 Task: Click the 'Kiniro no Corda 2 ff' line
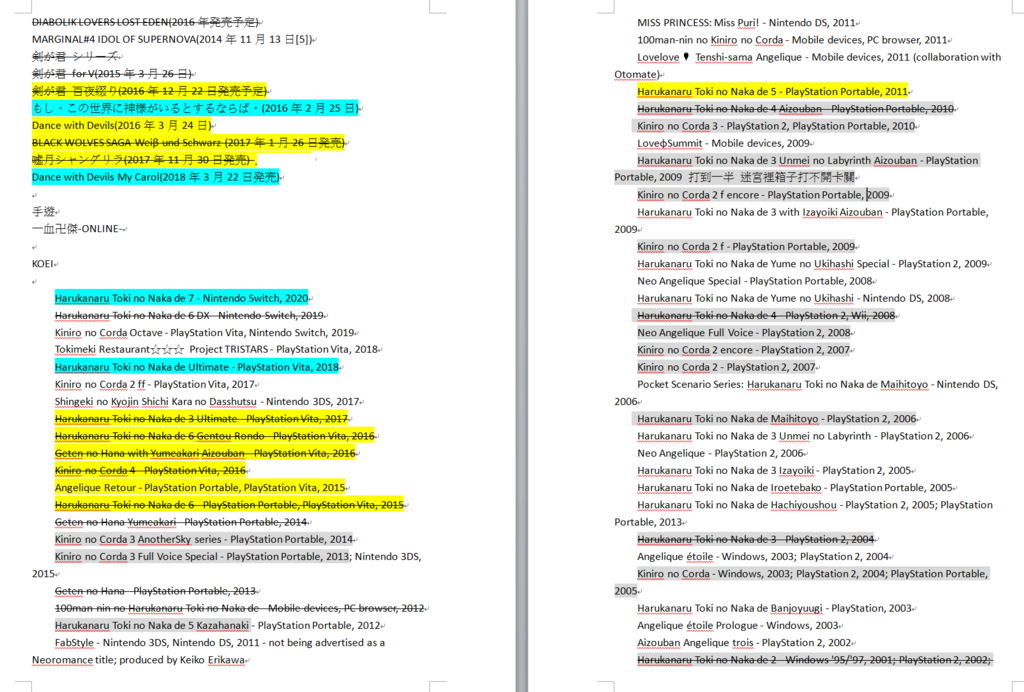tap(155, 385)
